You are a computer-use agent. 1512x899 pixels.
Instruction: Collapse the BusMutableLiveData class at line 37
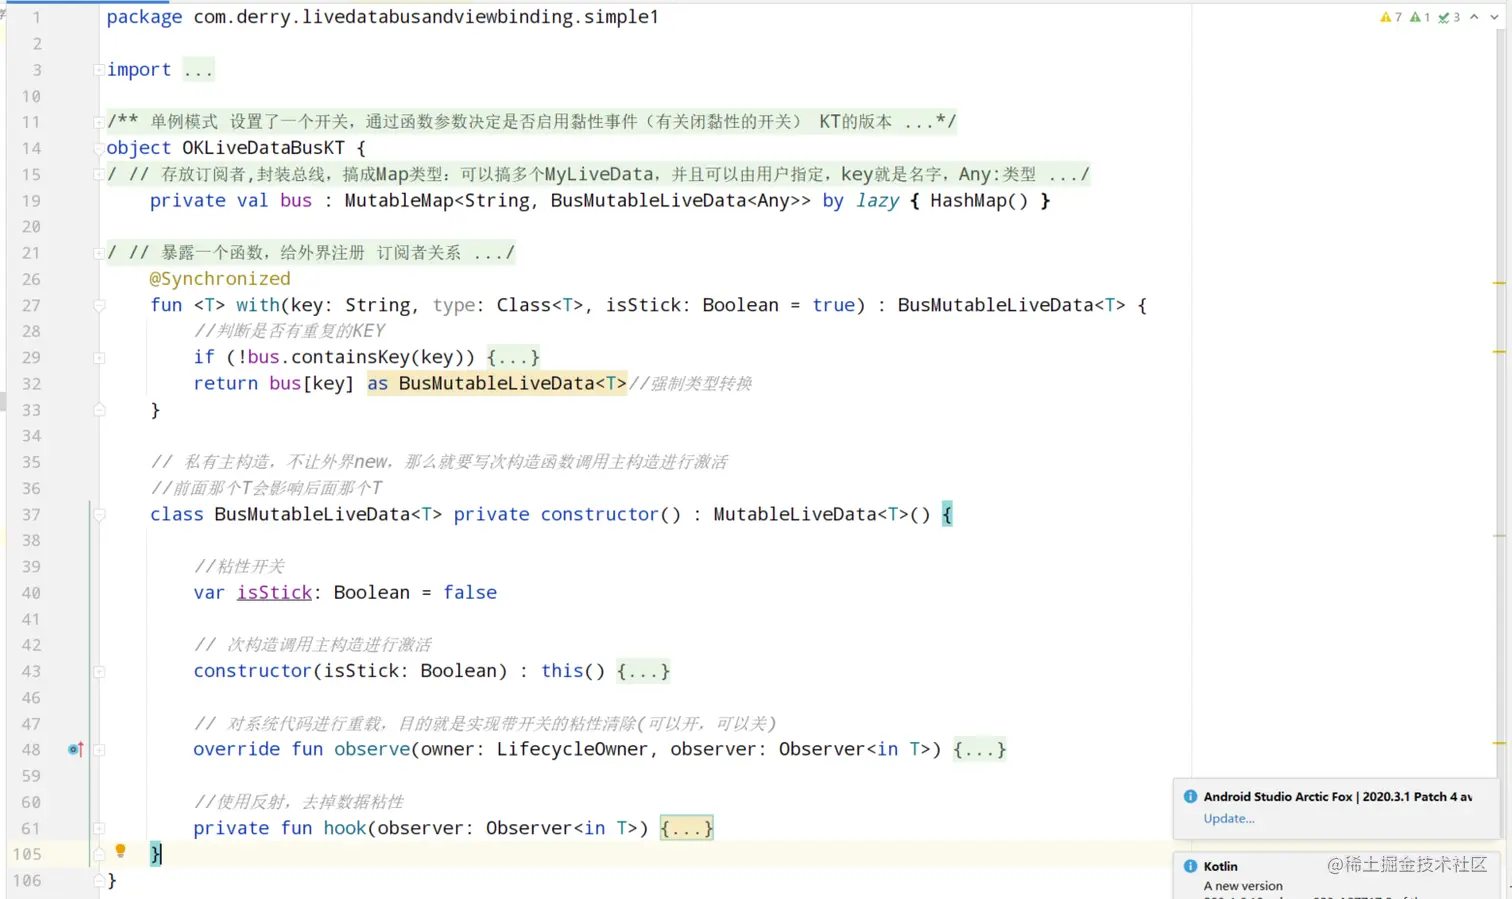(99, 514)
